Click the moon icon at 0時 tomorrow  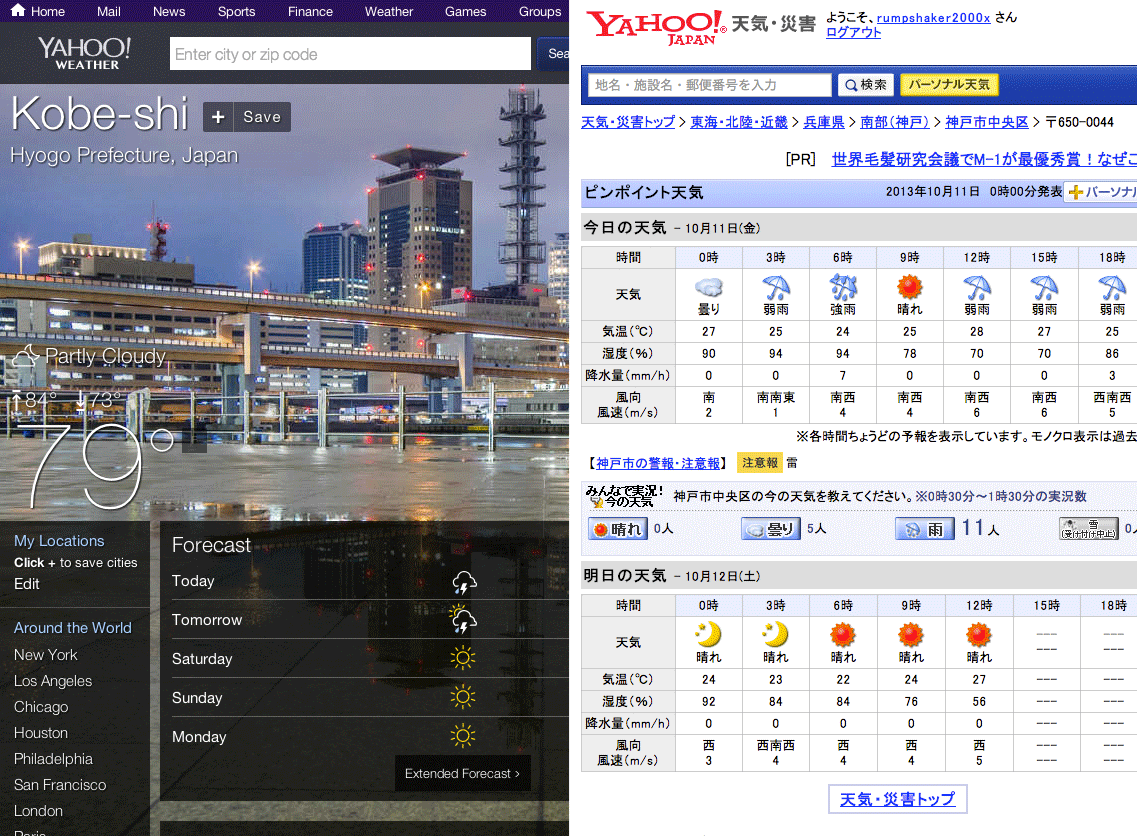[708, 634]
